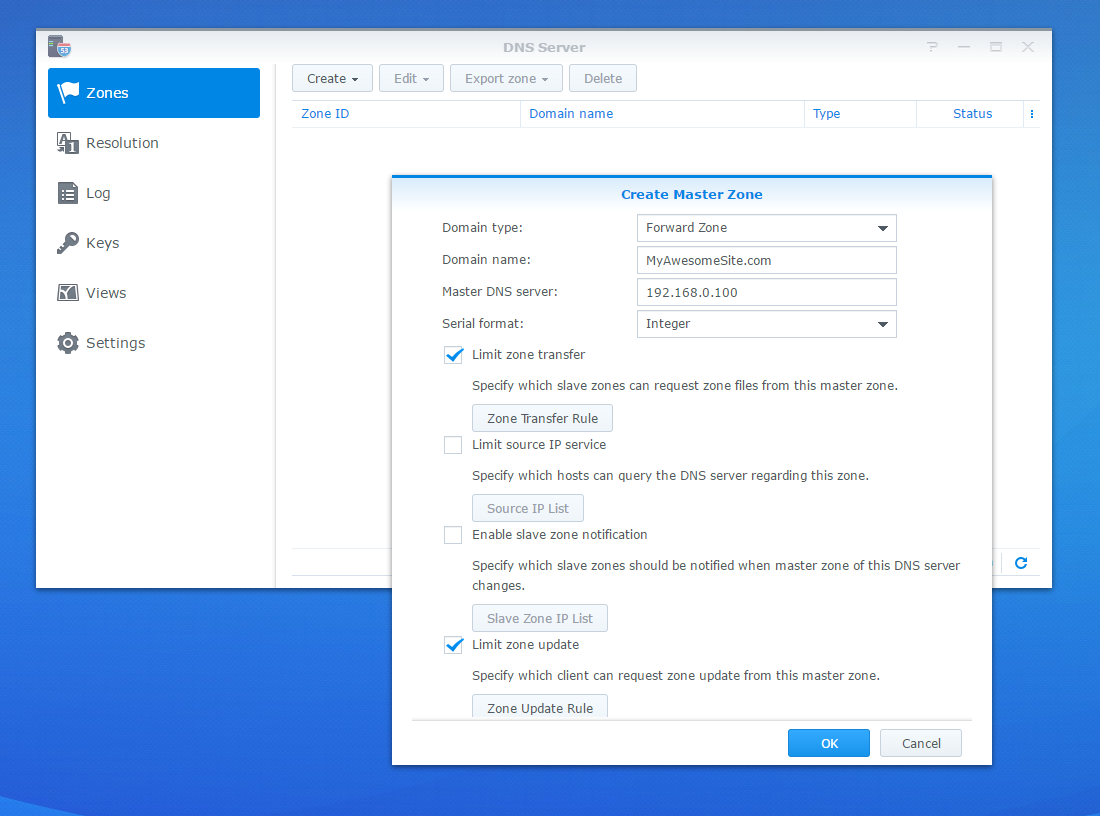
Task: Enable slave zone notification checkbox
Action: coord(453,535)
